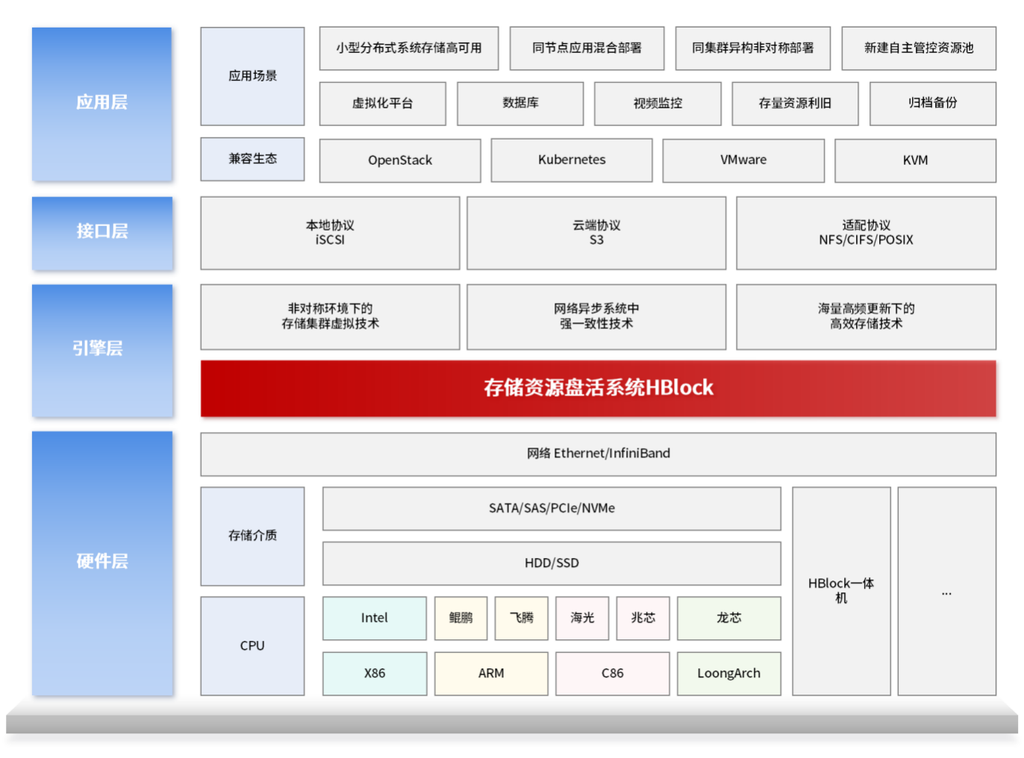
Task: Click the red 存储资源盘活系统HBlock banner
Action: coord(598,388)
